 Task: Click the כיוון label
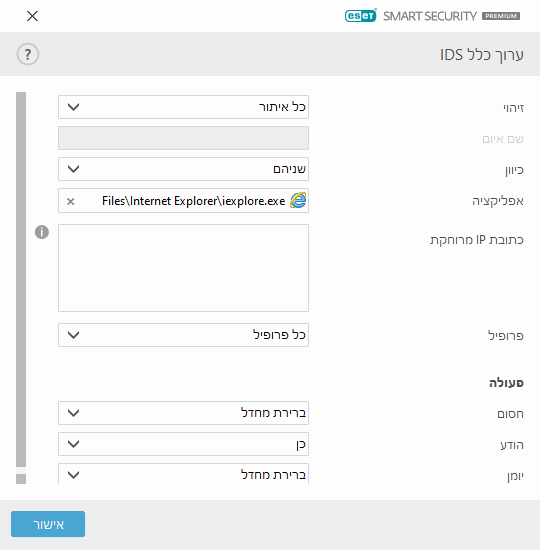[x=514, y=170]
